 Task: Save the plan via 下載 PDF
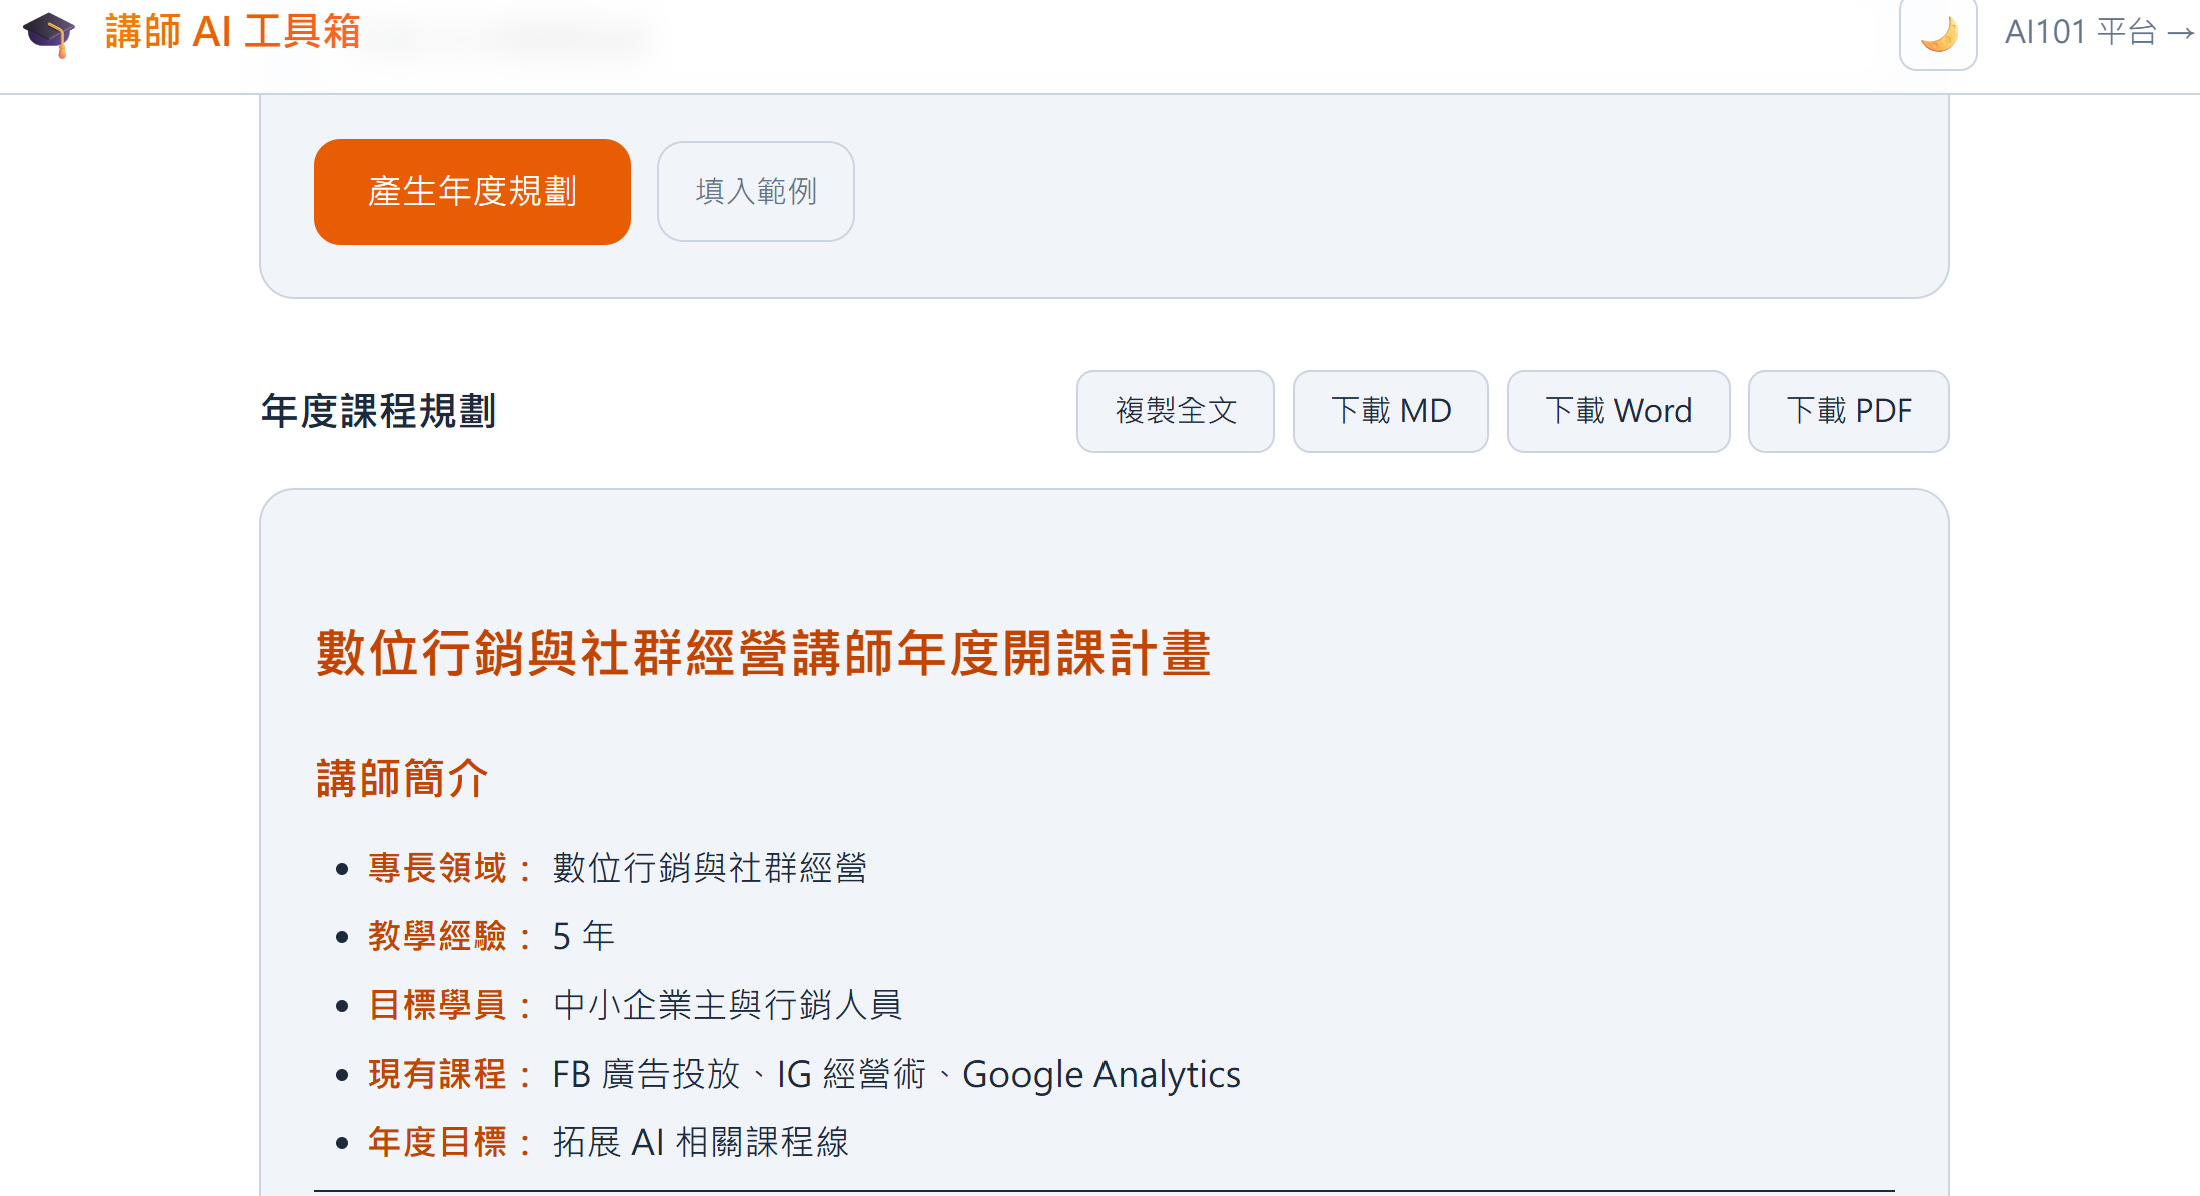pos(1848,411)
